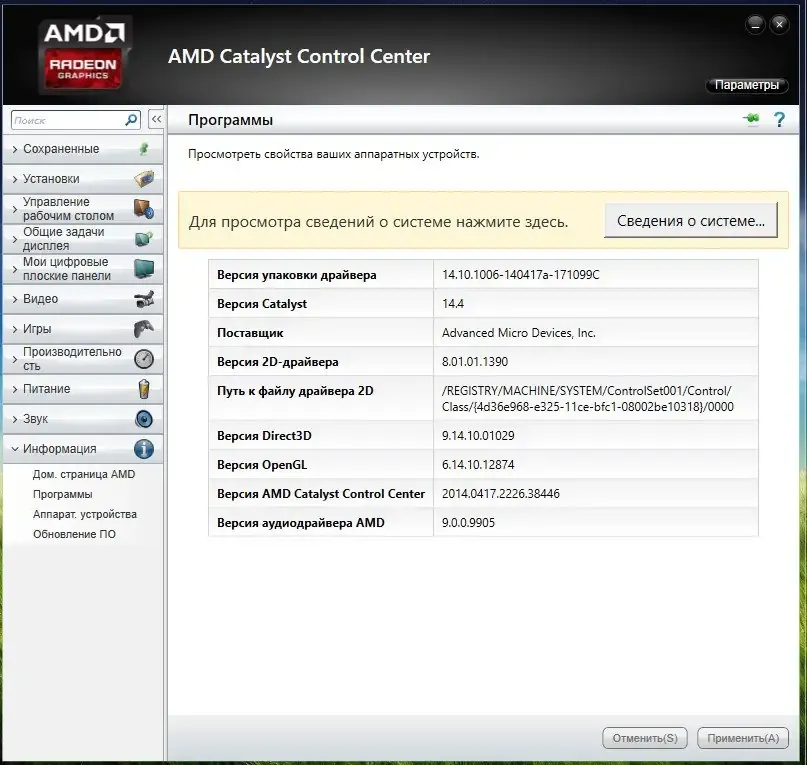Select Программы in the sidebar
This screenshot has height=765, width=807.
point(63,494)
